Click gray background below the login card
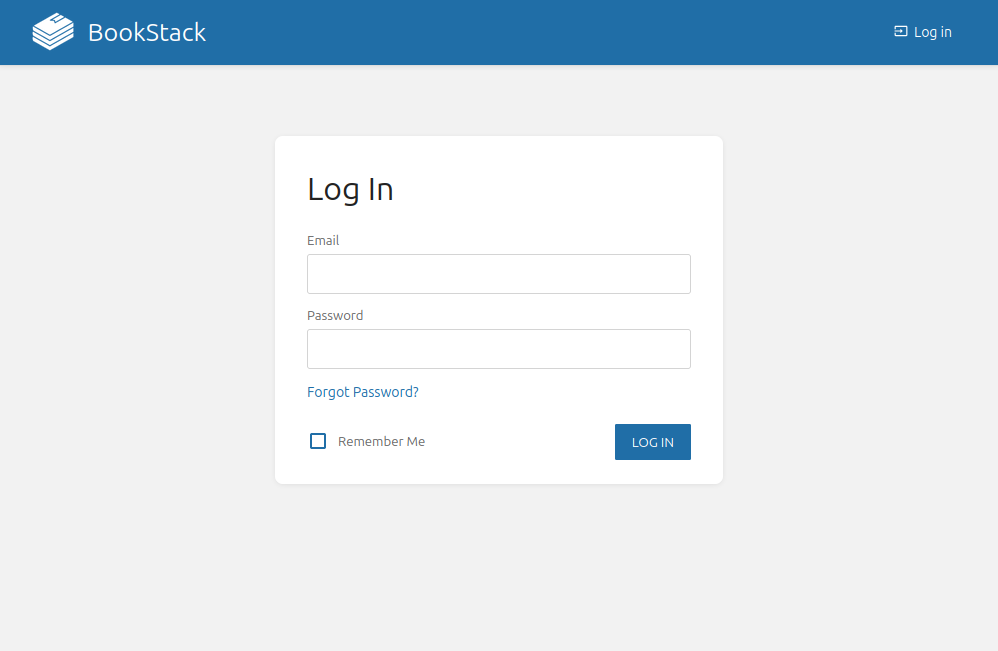Viewport: 998px width, 651px height. (498, 570)
